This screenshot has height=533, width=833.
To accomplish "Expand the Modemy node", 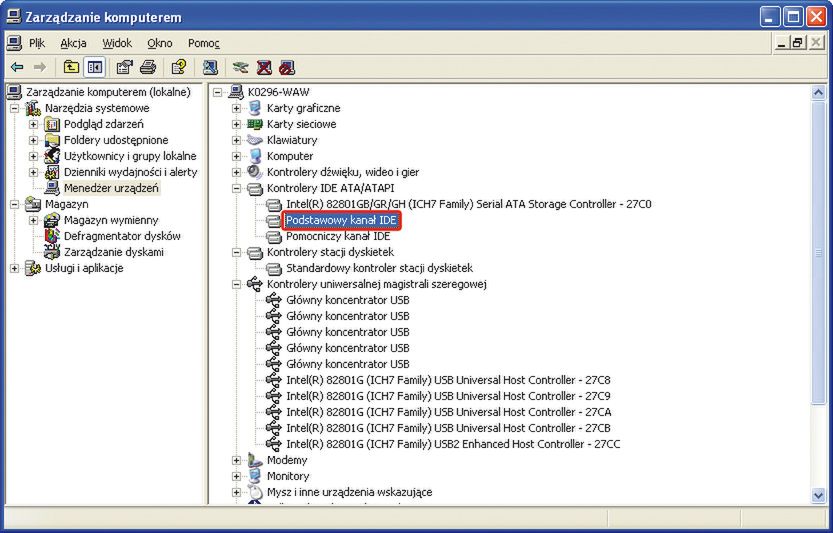I will pyautogui.click(x=236, y=460).
